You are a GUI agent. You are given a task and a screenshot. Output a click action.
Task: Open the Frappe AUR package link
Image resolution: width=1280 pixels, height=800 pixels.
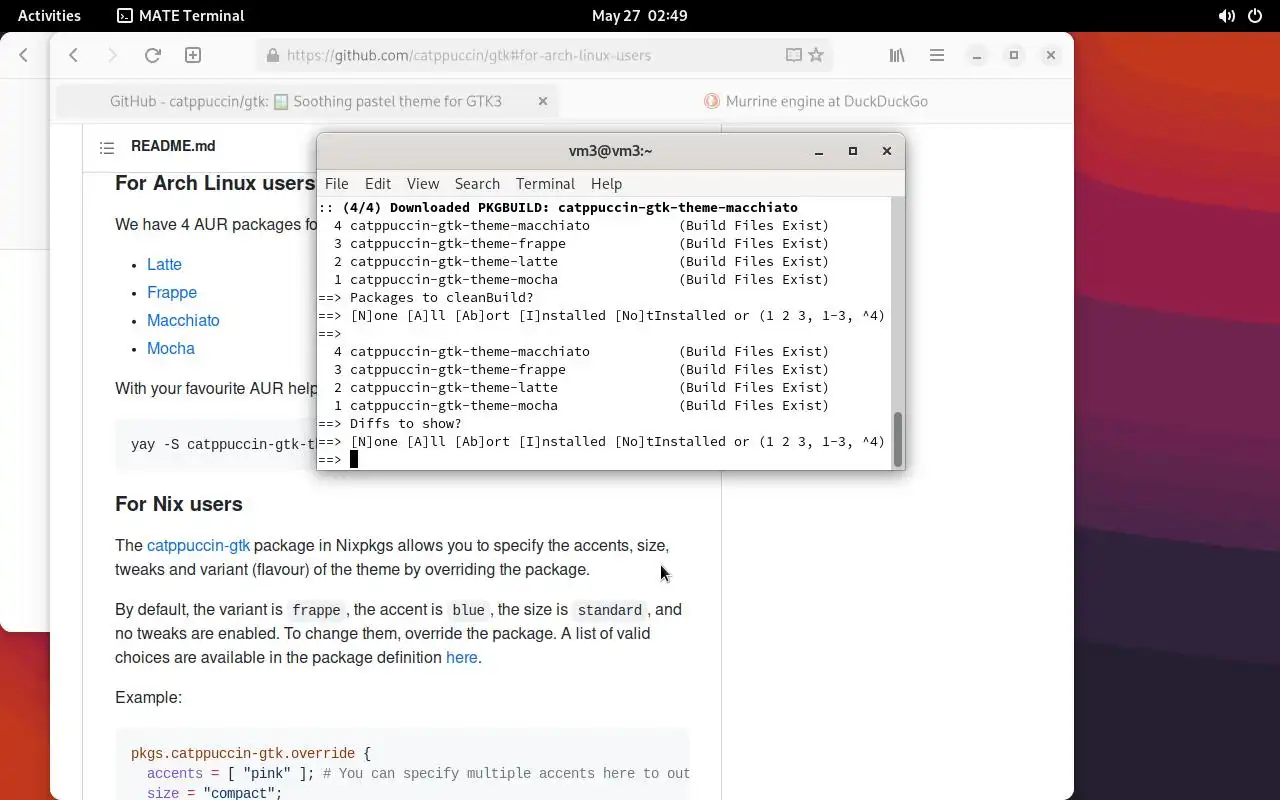(x=172, y=292)
